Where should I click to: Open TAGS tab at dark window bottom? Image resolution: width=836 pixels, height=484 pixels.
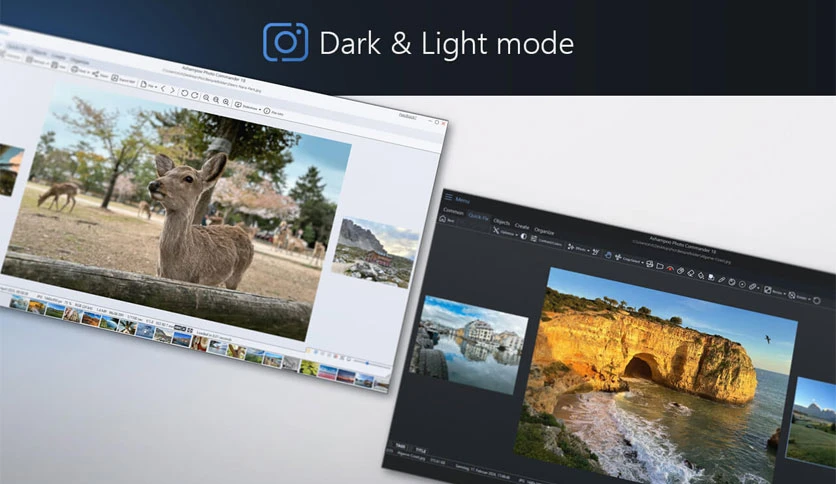click(400, 447)
